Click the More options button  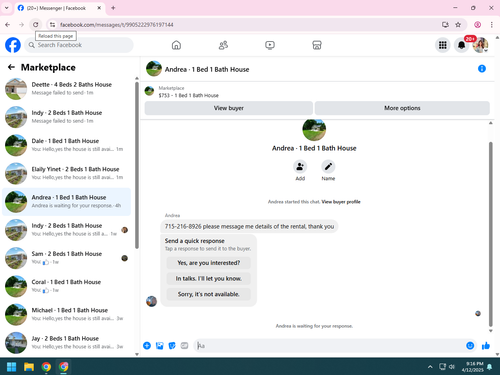click(402, 108)
